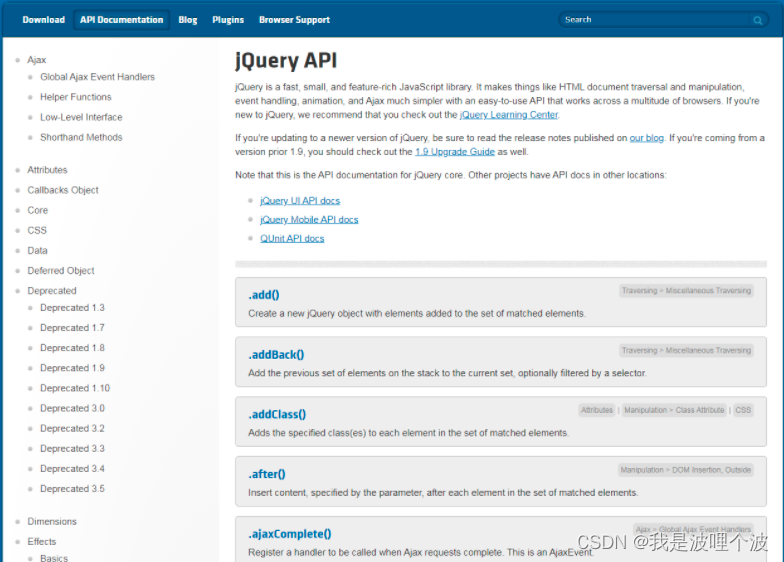
Task: Click Manipulation > DOM Insertion, Outside tag
Action: point(686,470)
